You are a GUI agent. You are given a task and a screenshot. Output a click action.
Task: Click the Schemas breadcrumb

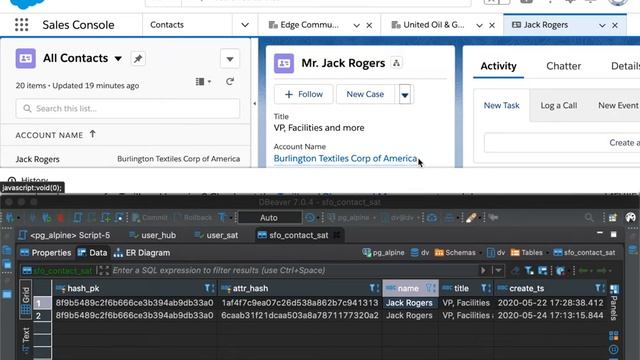(456, 253)
